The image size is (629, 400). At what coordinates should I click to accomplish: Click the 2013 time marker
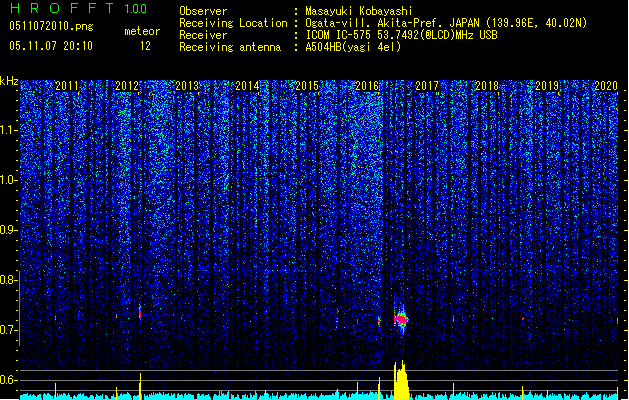(x=187, y=86)
